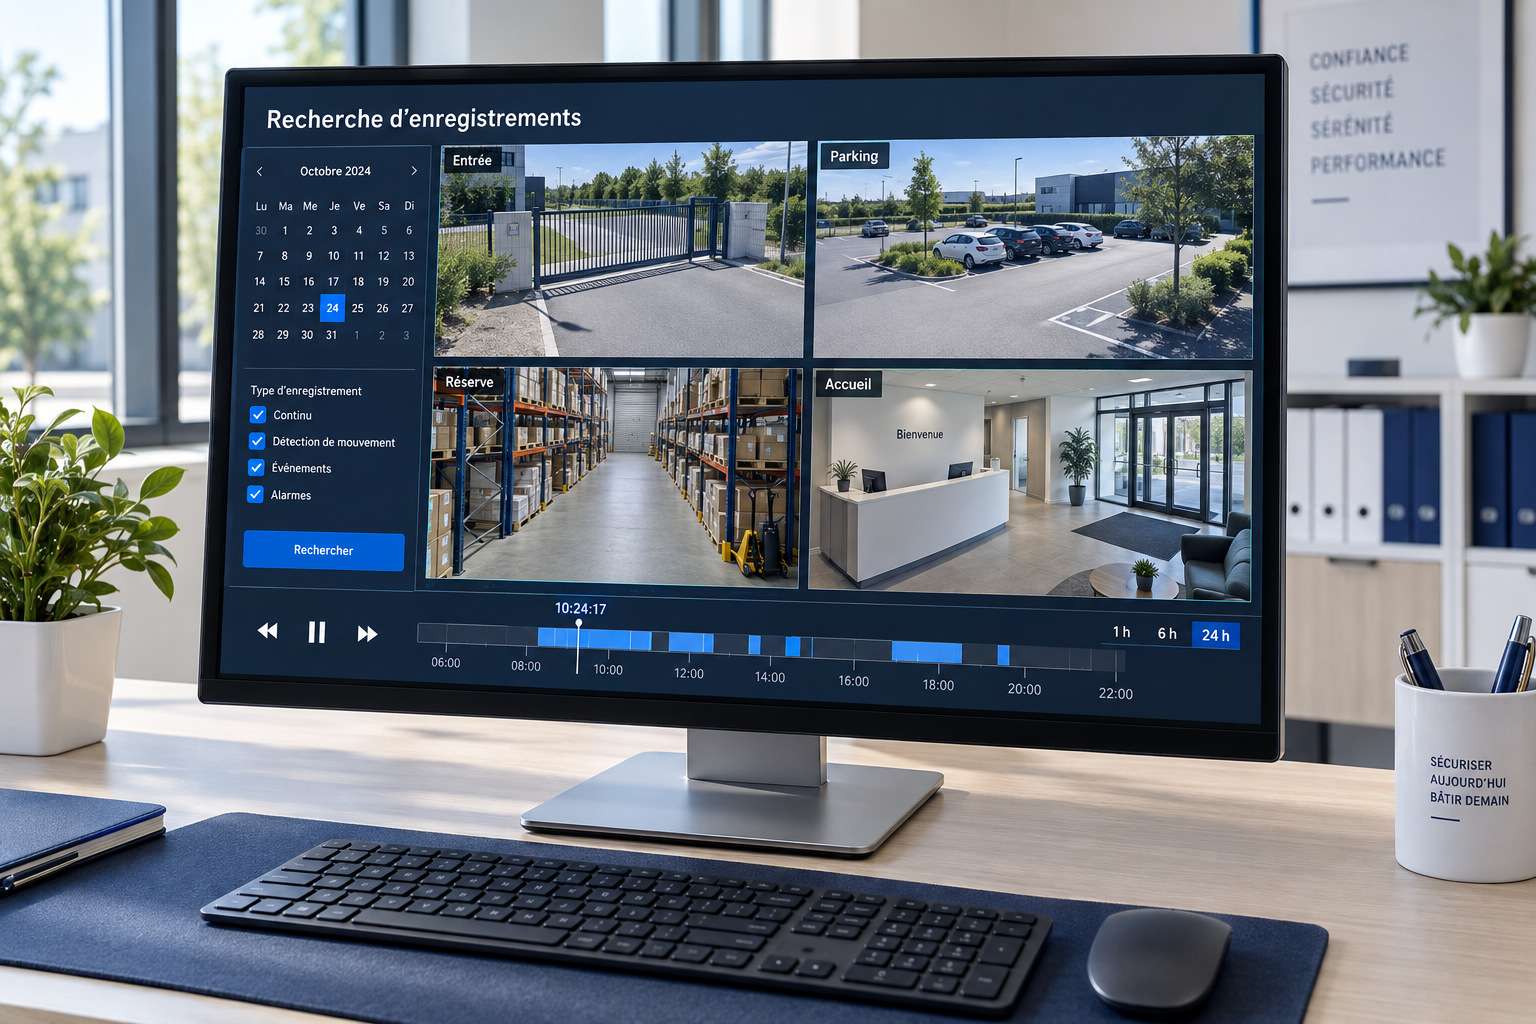Click the 16:00 label on the timeline
Screen dimensions: 1536x1024
coord(853,681)
